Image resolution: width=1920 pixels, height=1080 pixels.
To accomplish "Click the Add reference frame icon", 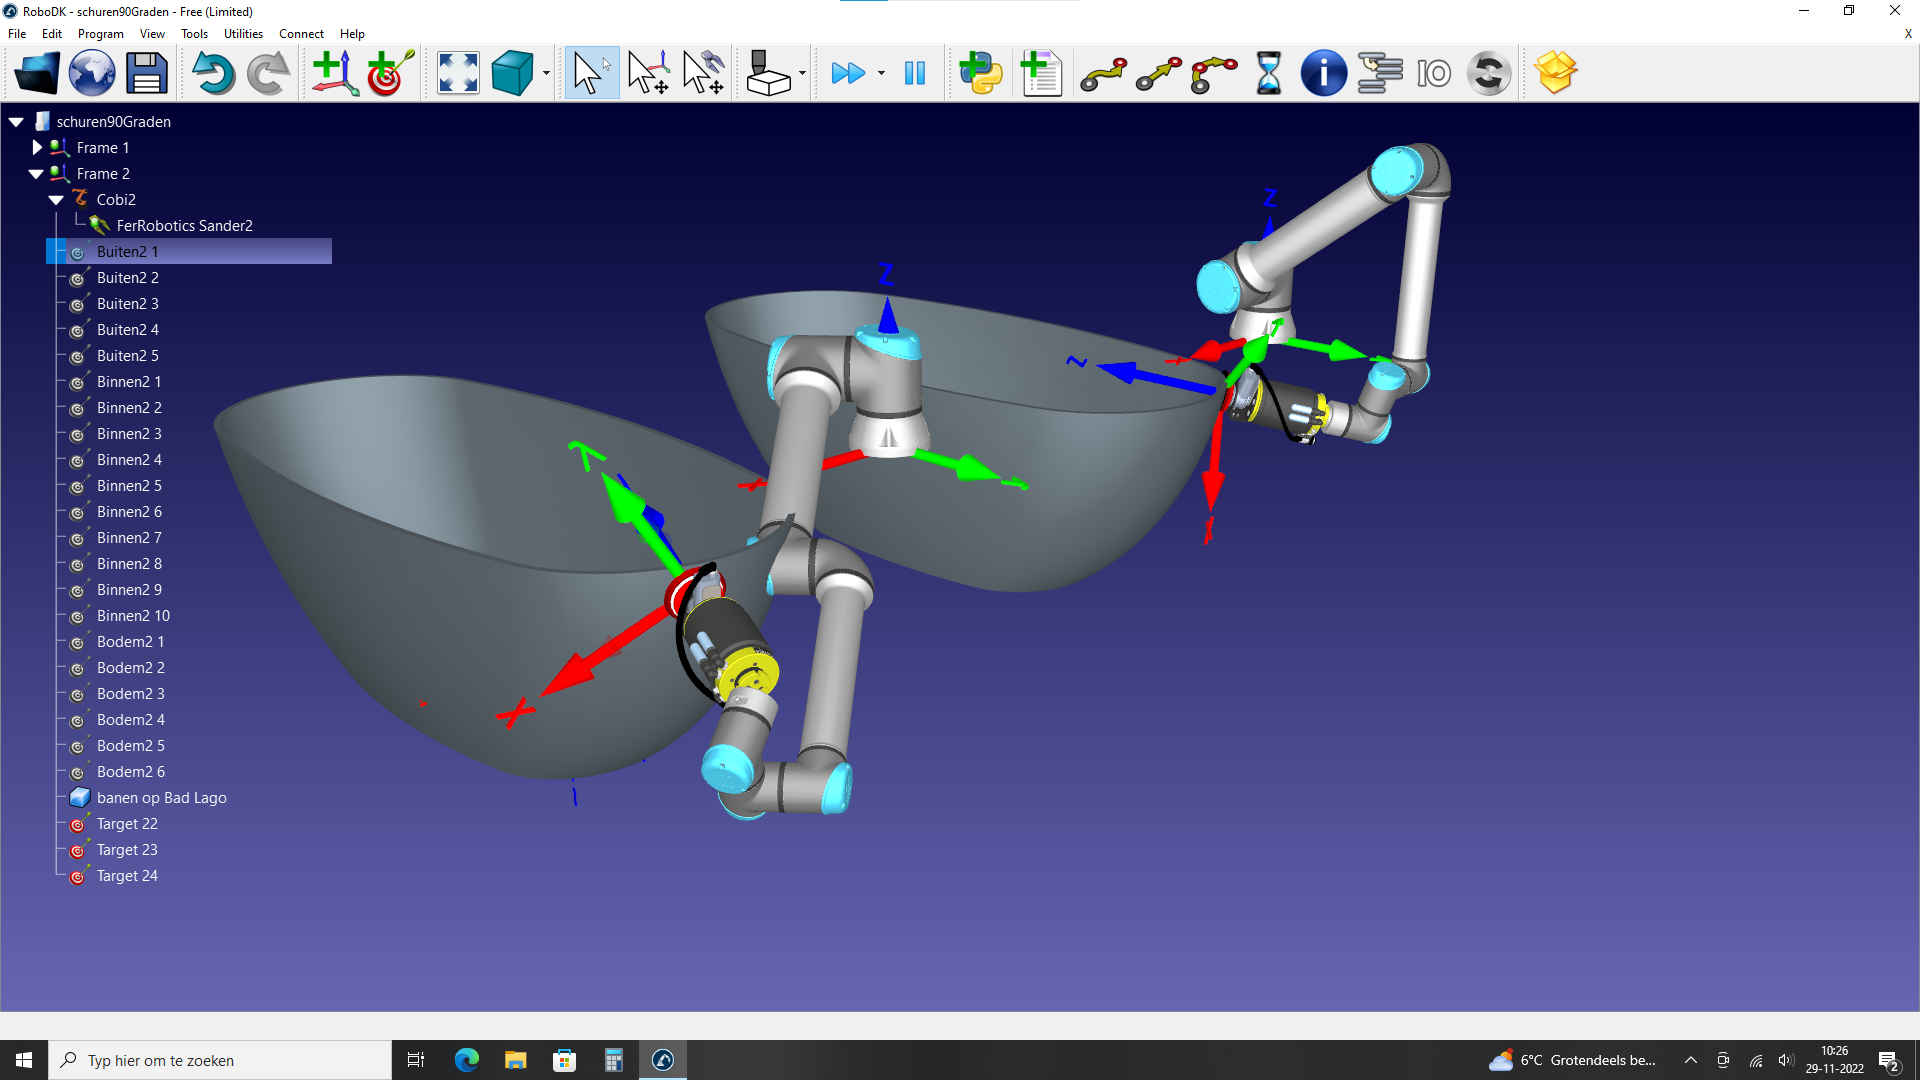I will click(x=335, y=73).
